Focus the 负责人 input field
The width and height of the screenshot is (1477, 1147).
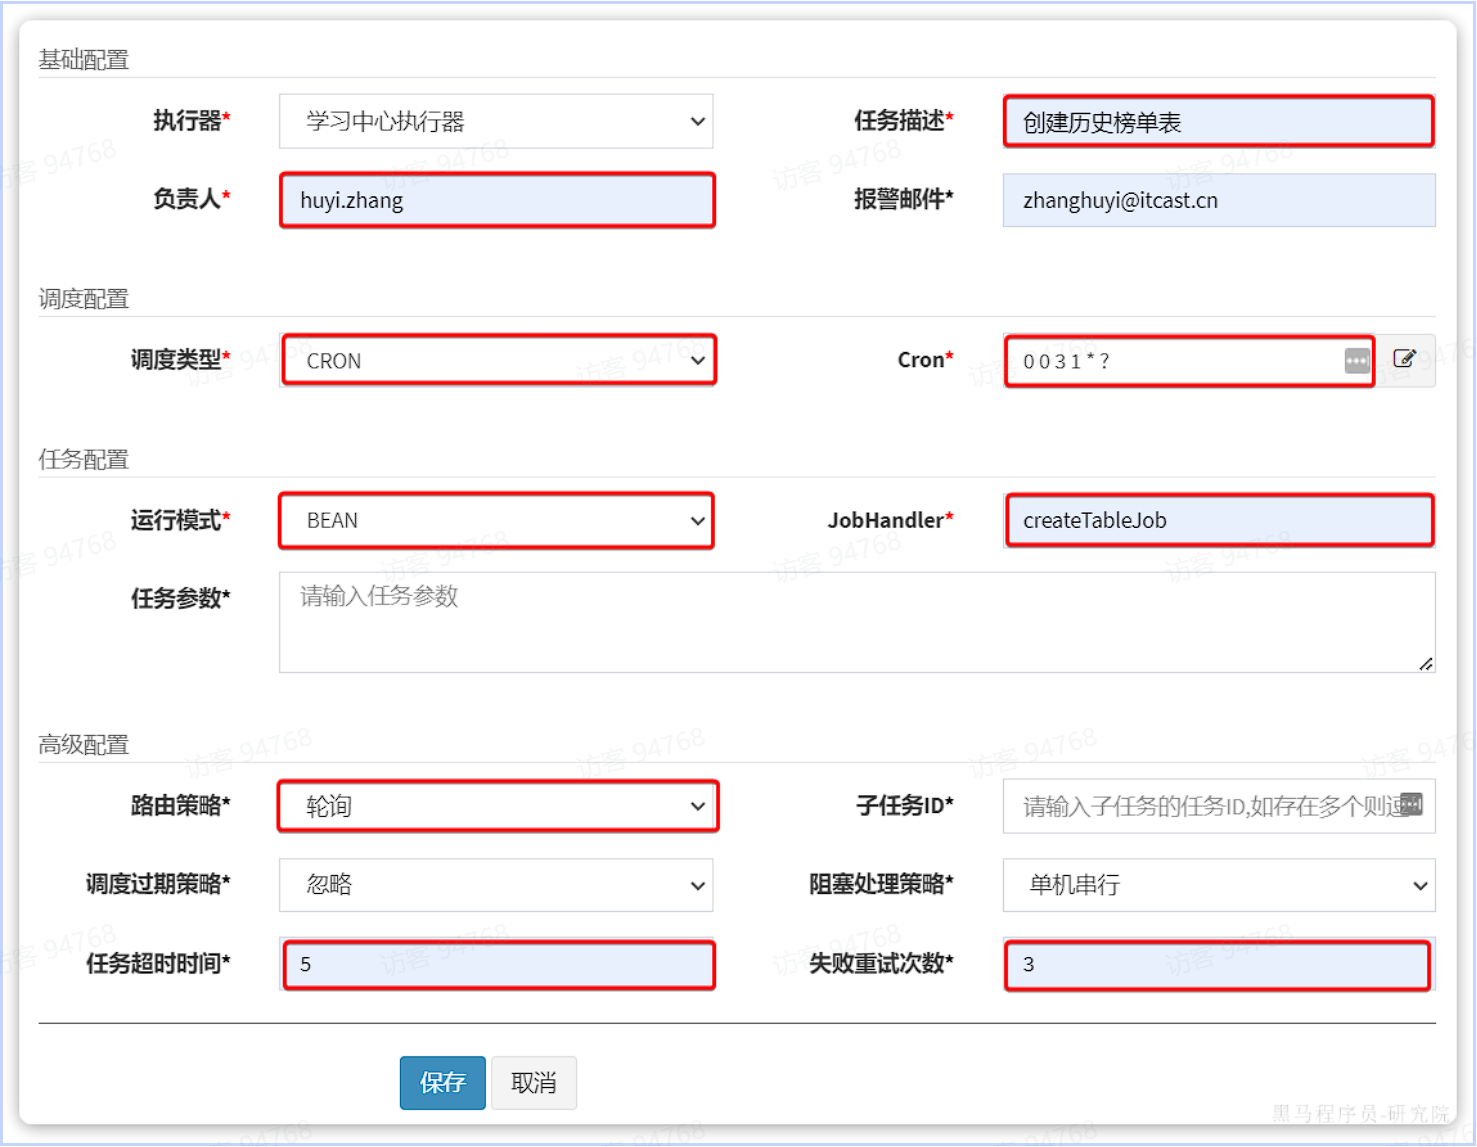coord(496,200)
